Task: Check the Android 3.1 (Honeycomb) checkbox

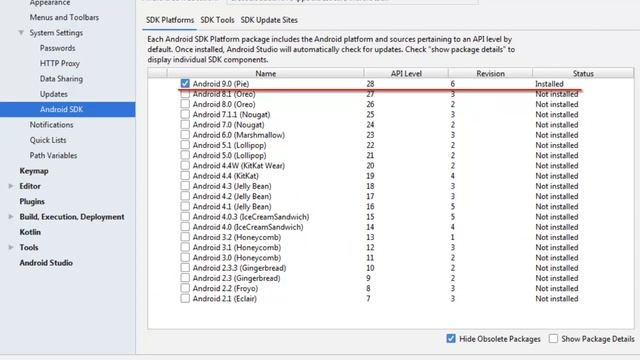Action: 185,247
